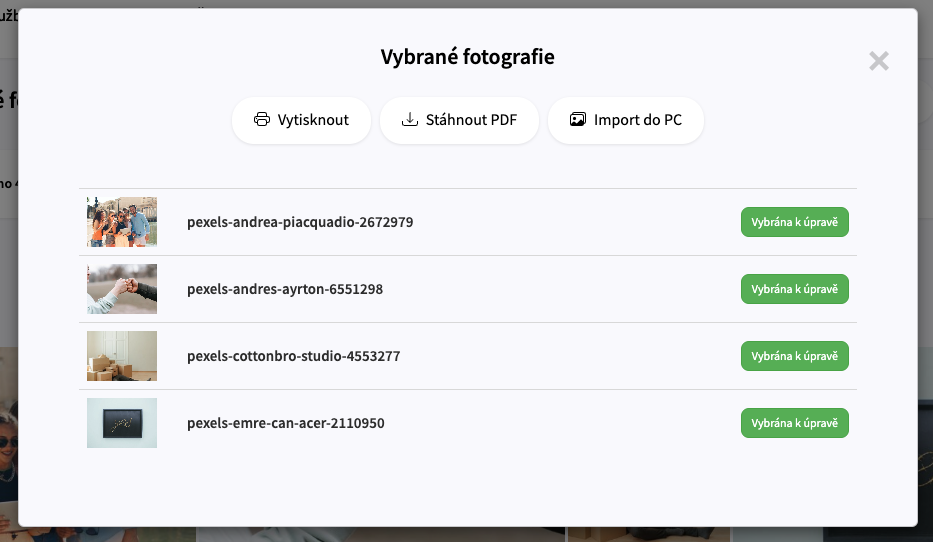This screenshot has height=542, width=933.
Task: Close the Vybrané fotografie dialog
Action: coord(878,61)
